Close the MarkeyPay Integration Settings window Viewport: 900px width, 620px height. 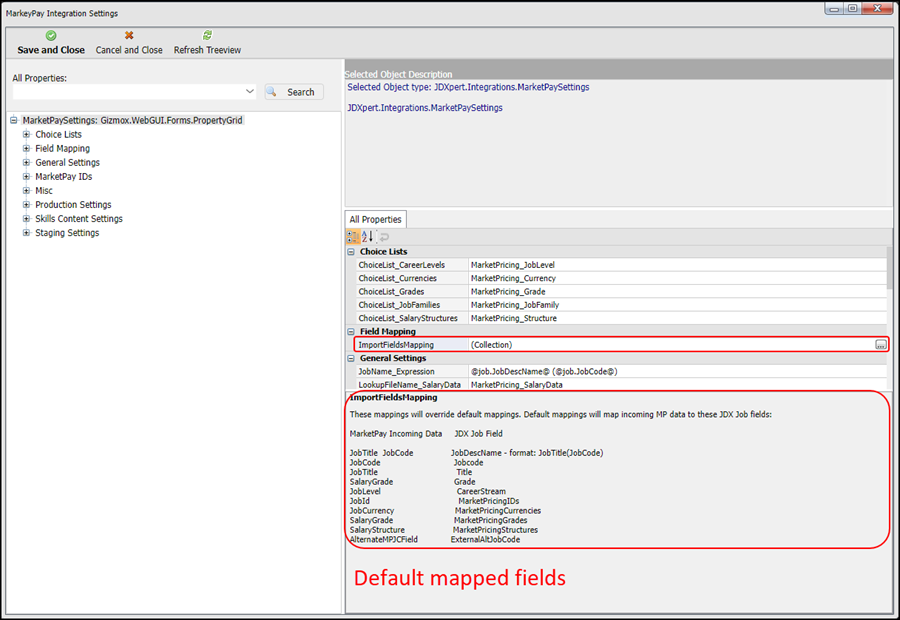point(877,9)
